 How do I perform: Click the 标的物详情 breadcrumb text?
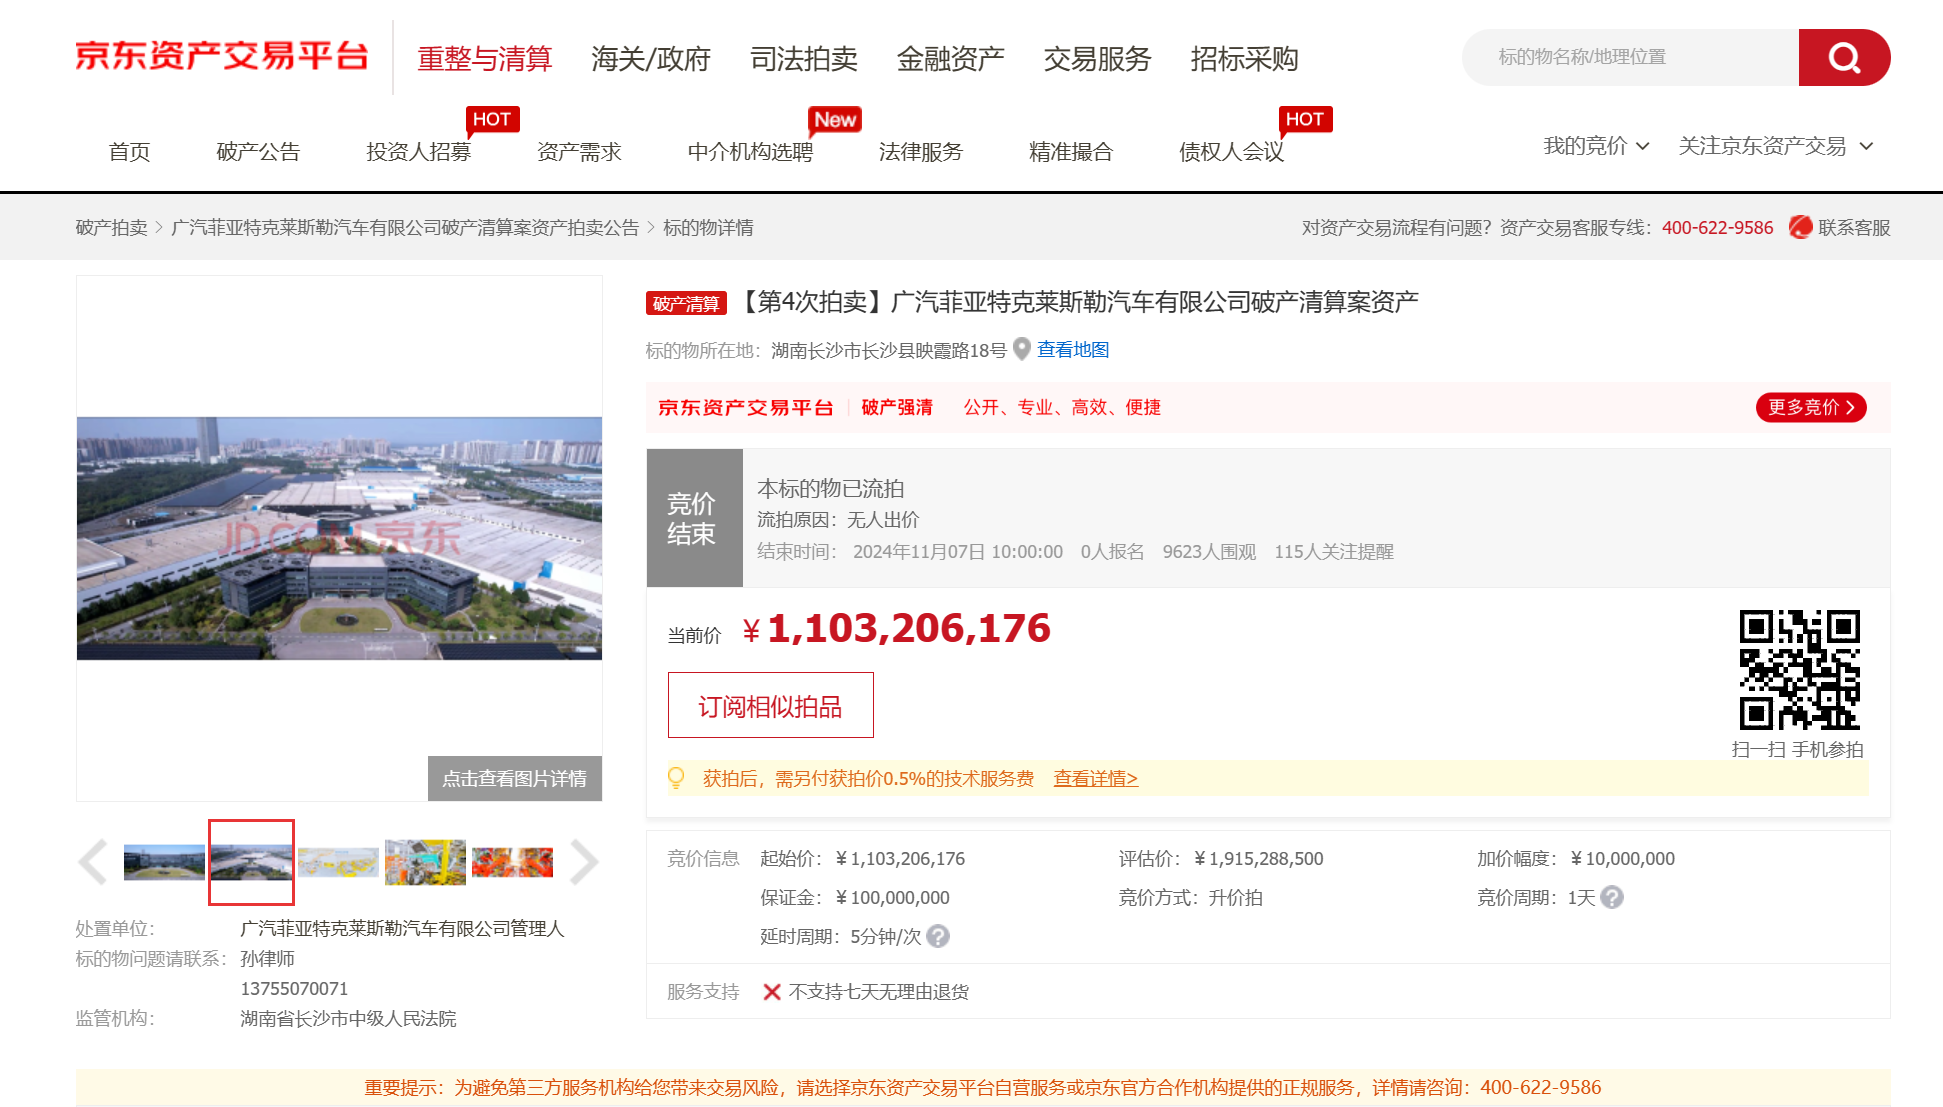(708, 228)
